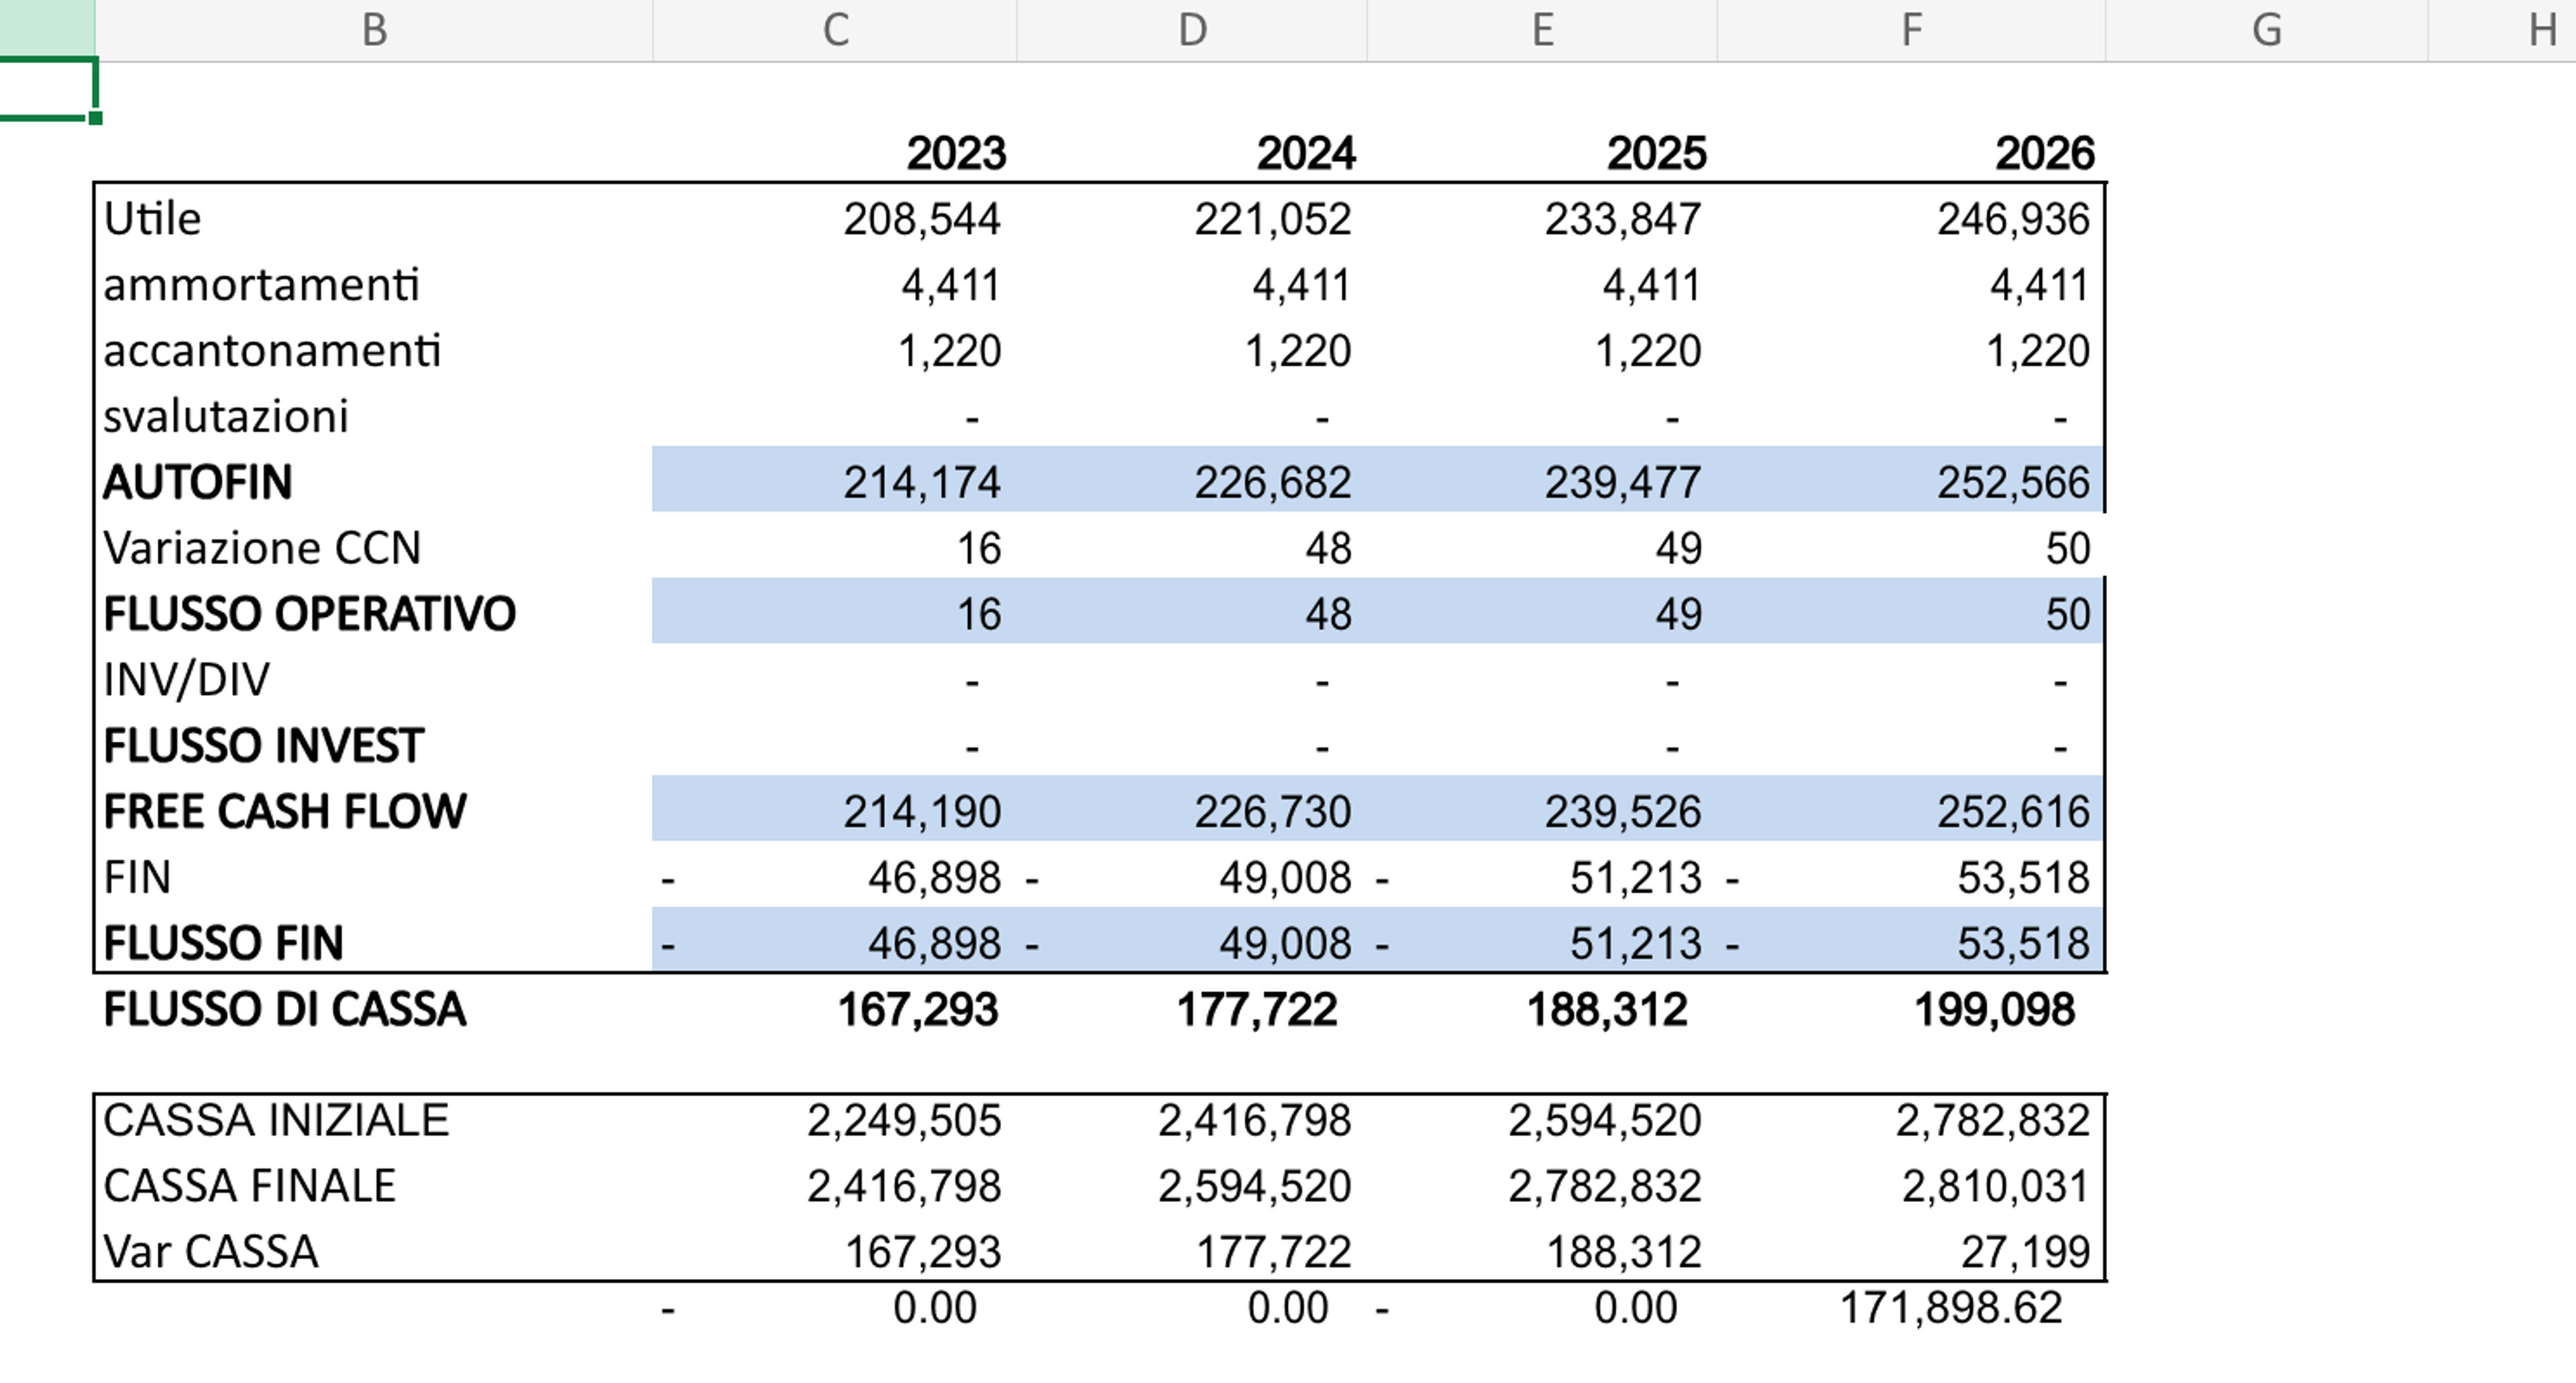Select column D header
Image resolution: width=2576 pixels, height=1383 pixels.
[1192, 30]
